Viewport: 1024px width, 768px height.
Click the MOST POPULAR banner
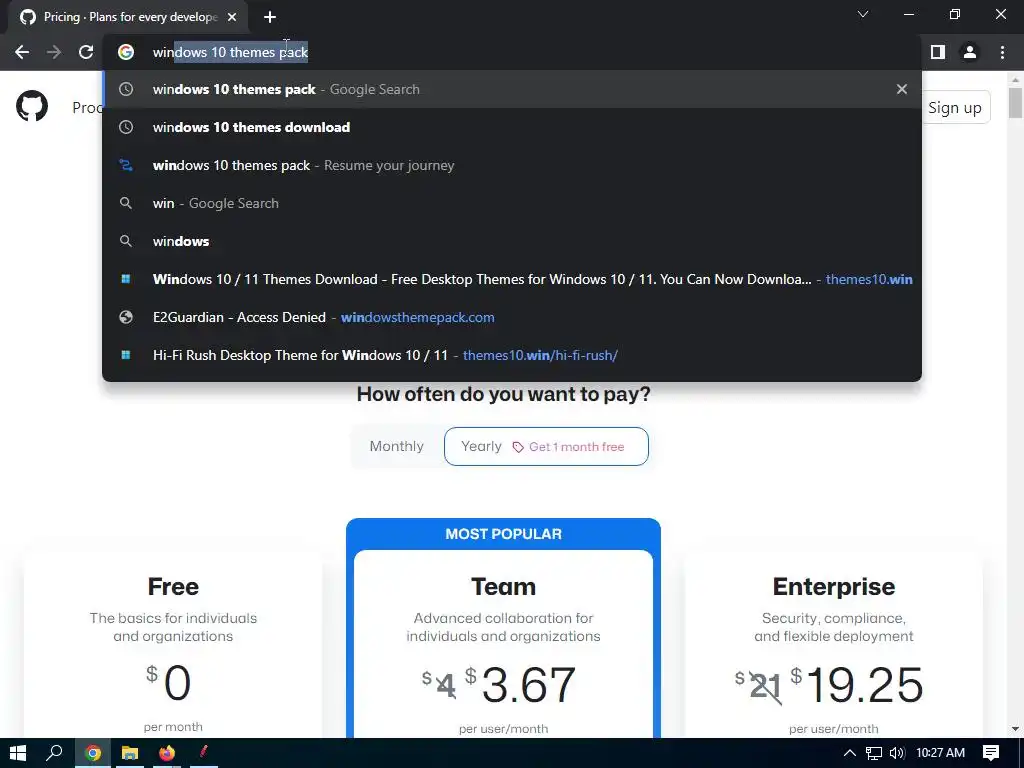click(x=503, y=534)
